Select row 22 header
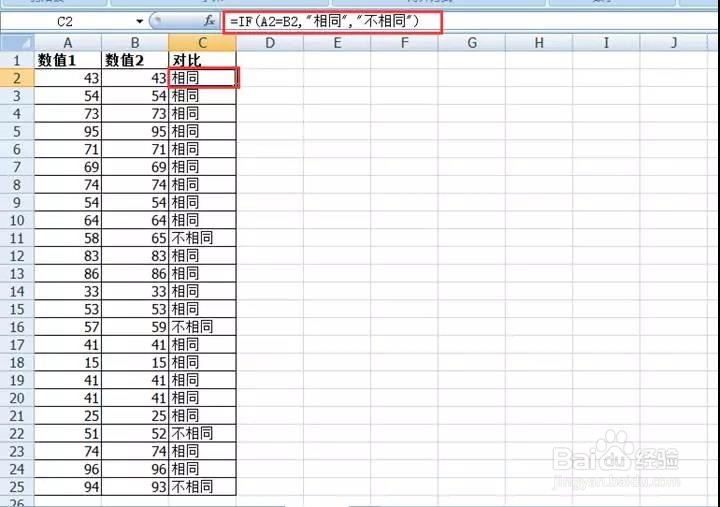The height and width of the screenshot is (507, 720). click(x=17, y=434)
